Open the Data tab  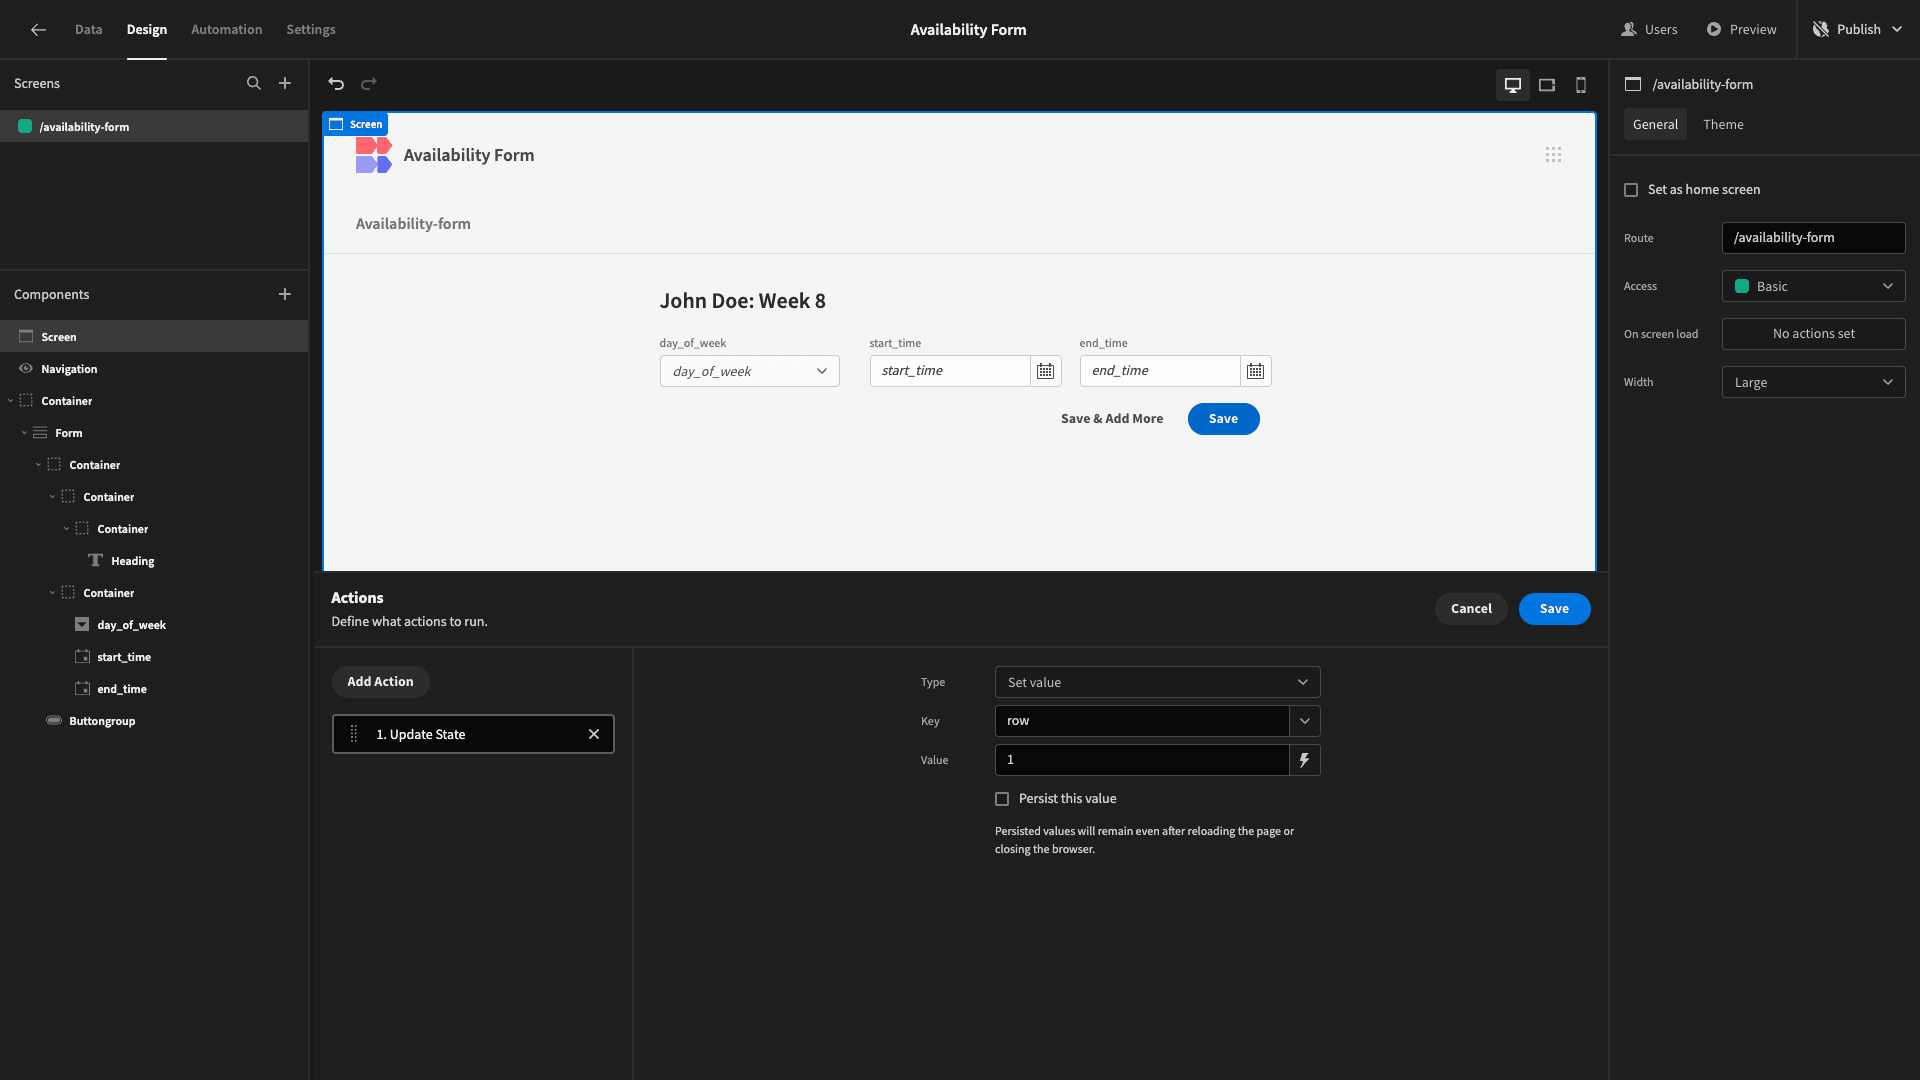click(x=88, y=30)
